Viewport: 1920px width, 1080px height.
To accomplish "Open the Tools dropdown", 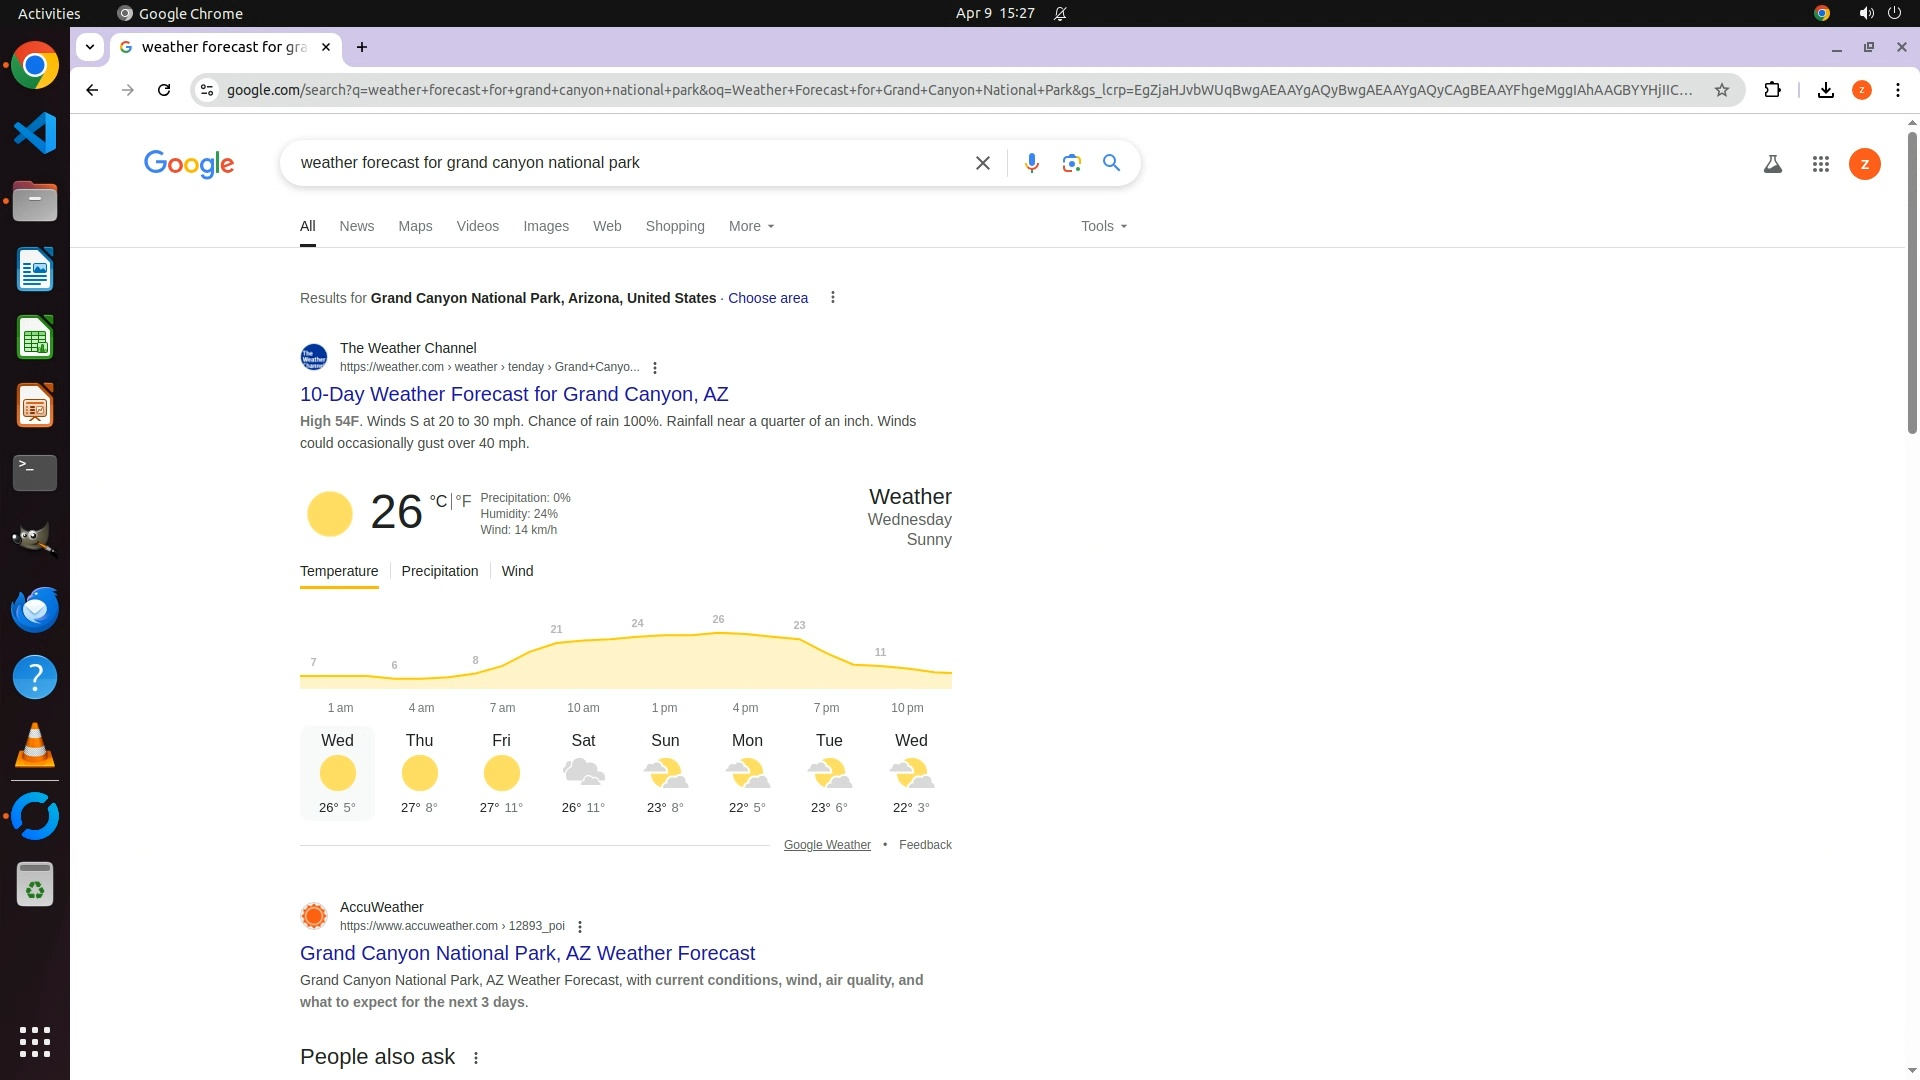I will [x=1103, y=226].
